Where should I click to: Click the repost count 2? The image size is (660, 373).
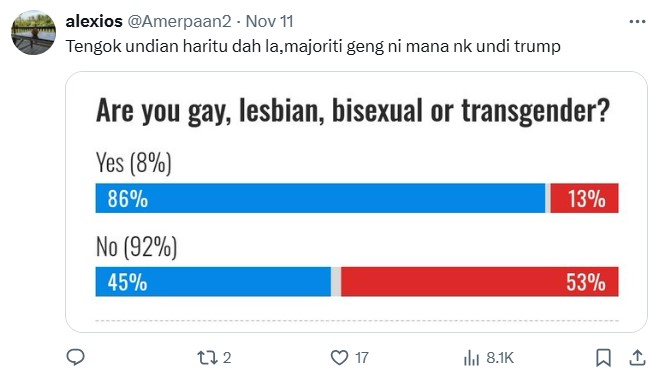coord(227,358)
